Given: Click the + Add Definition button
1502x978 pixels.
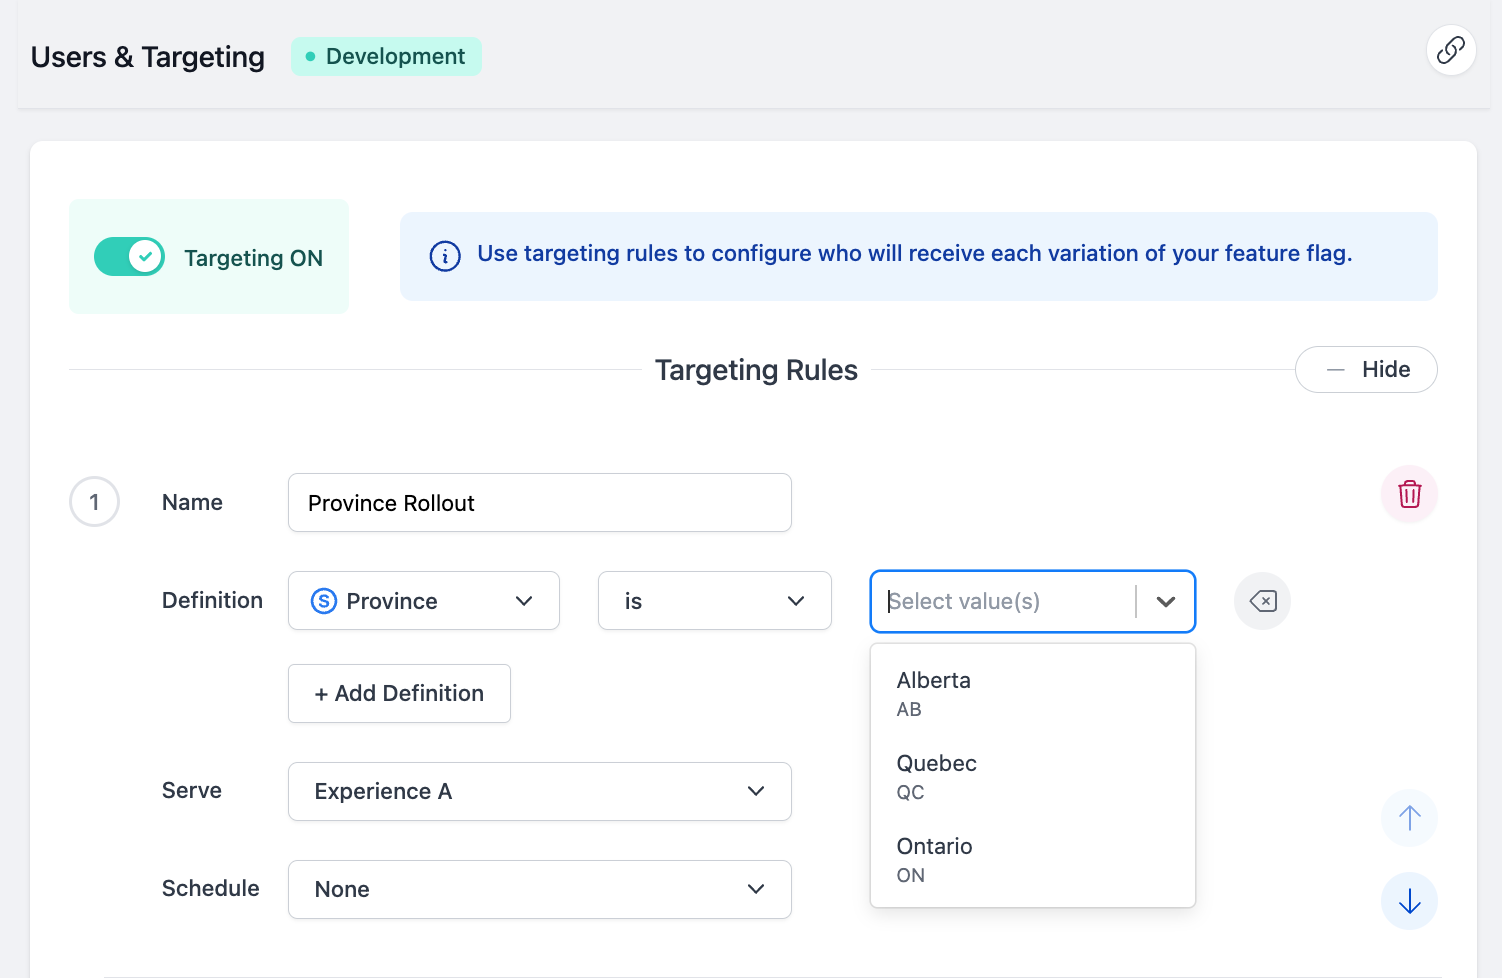Looking at the screenshot, I should coord(399,693).
